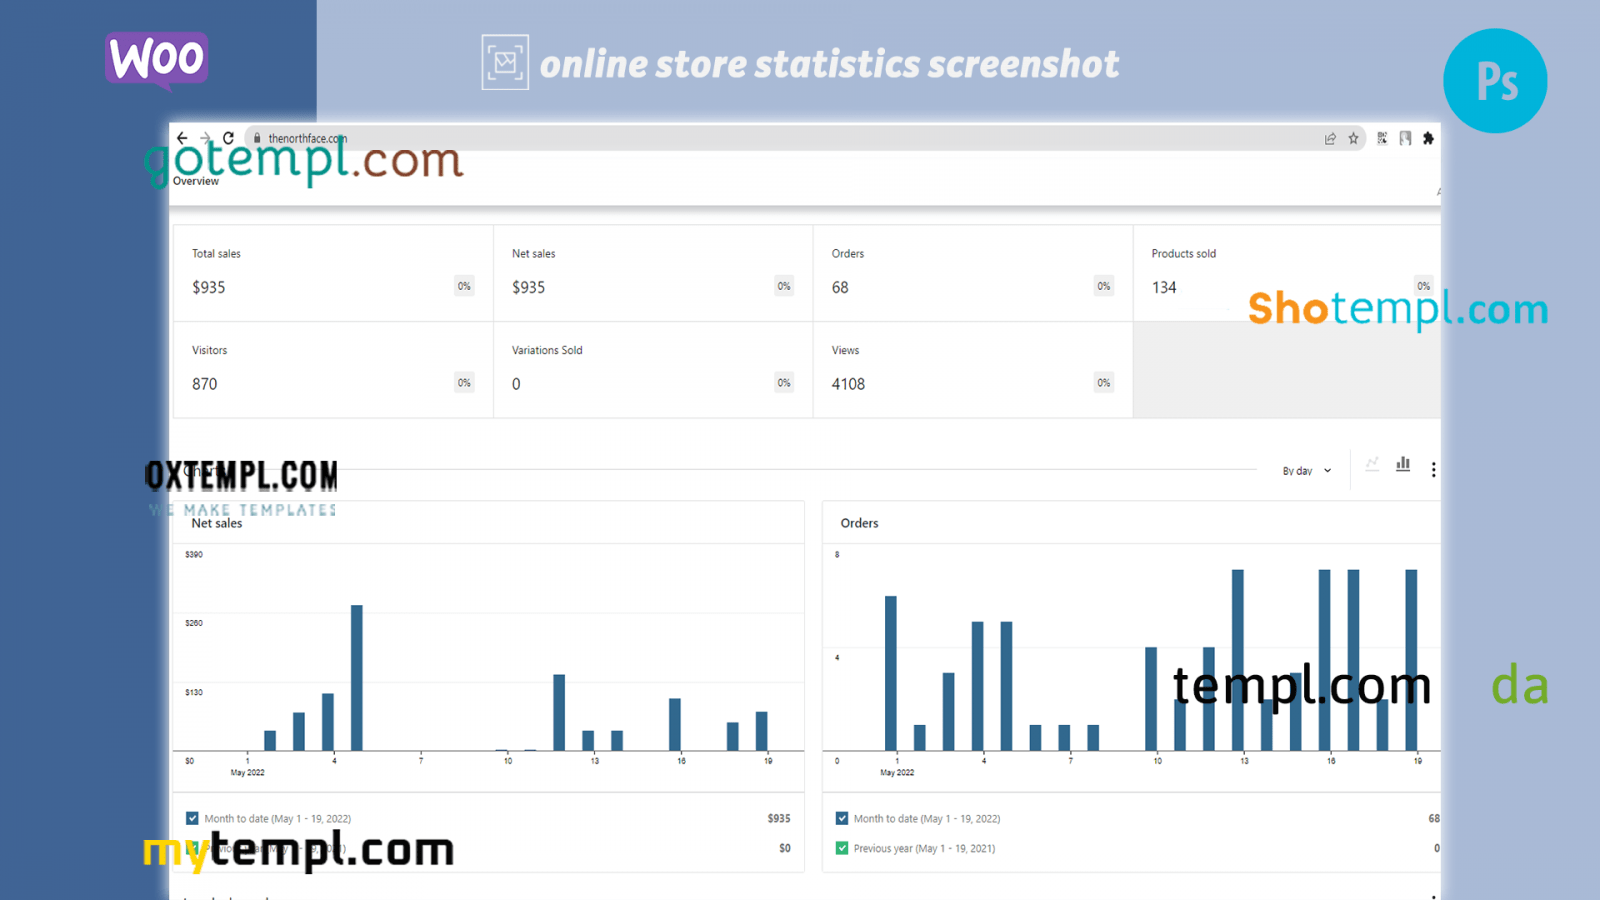1600x900 pixels.
Task: Select the Views 4108 stat card
Action: pos(972,369)
